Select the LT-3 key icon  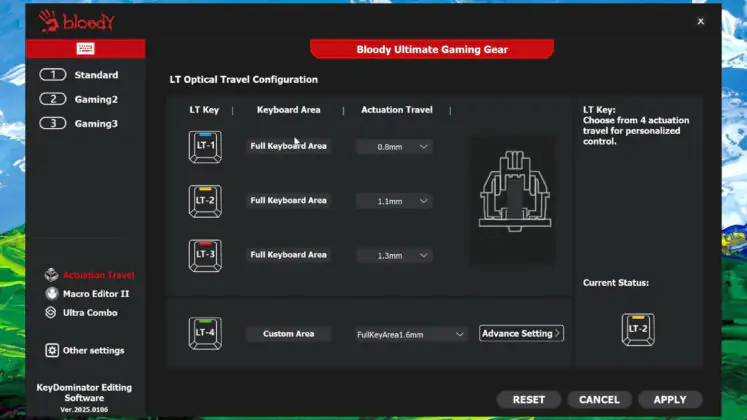point(205,255)
